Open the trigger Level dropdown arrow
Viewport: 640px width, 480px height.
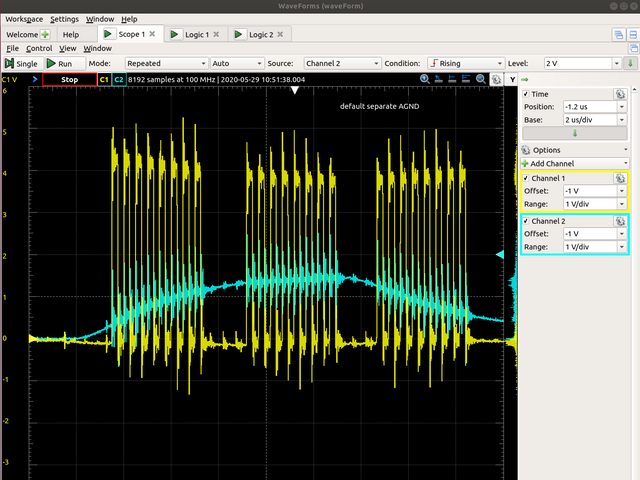[x=617, y=64]
